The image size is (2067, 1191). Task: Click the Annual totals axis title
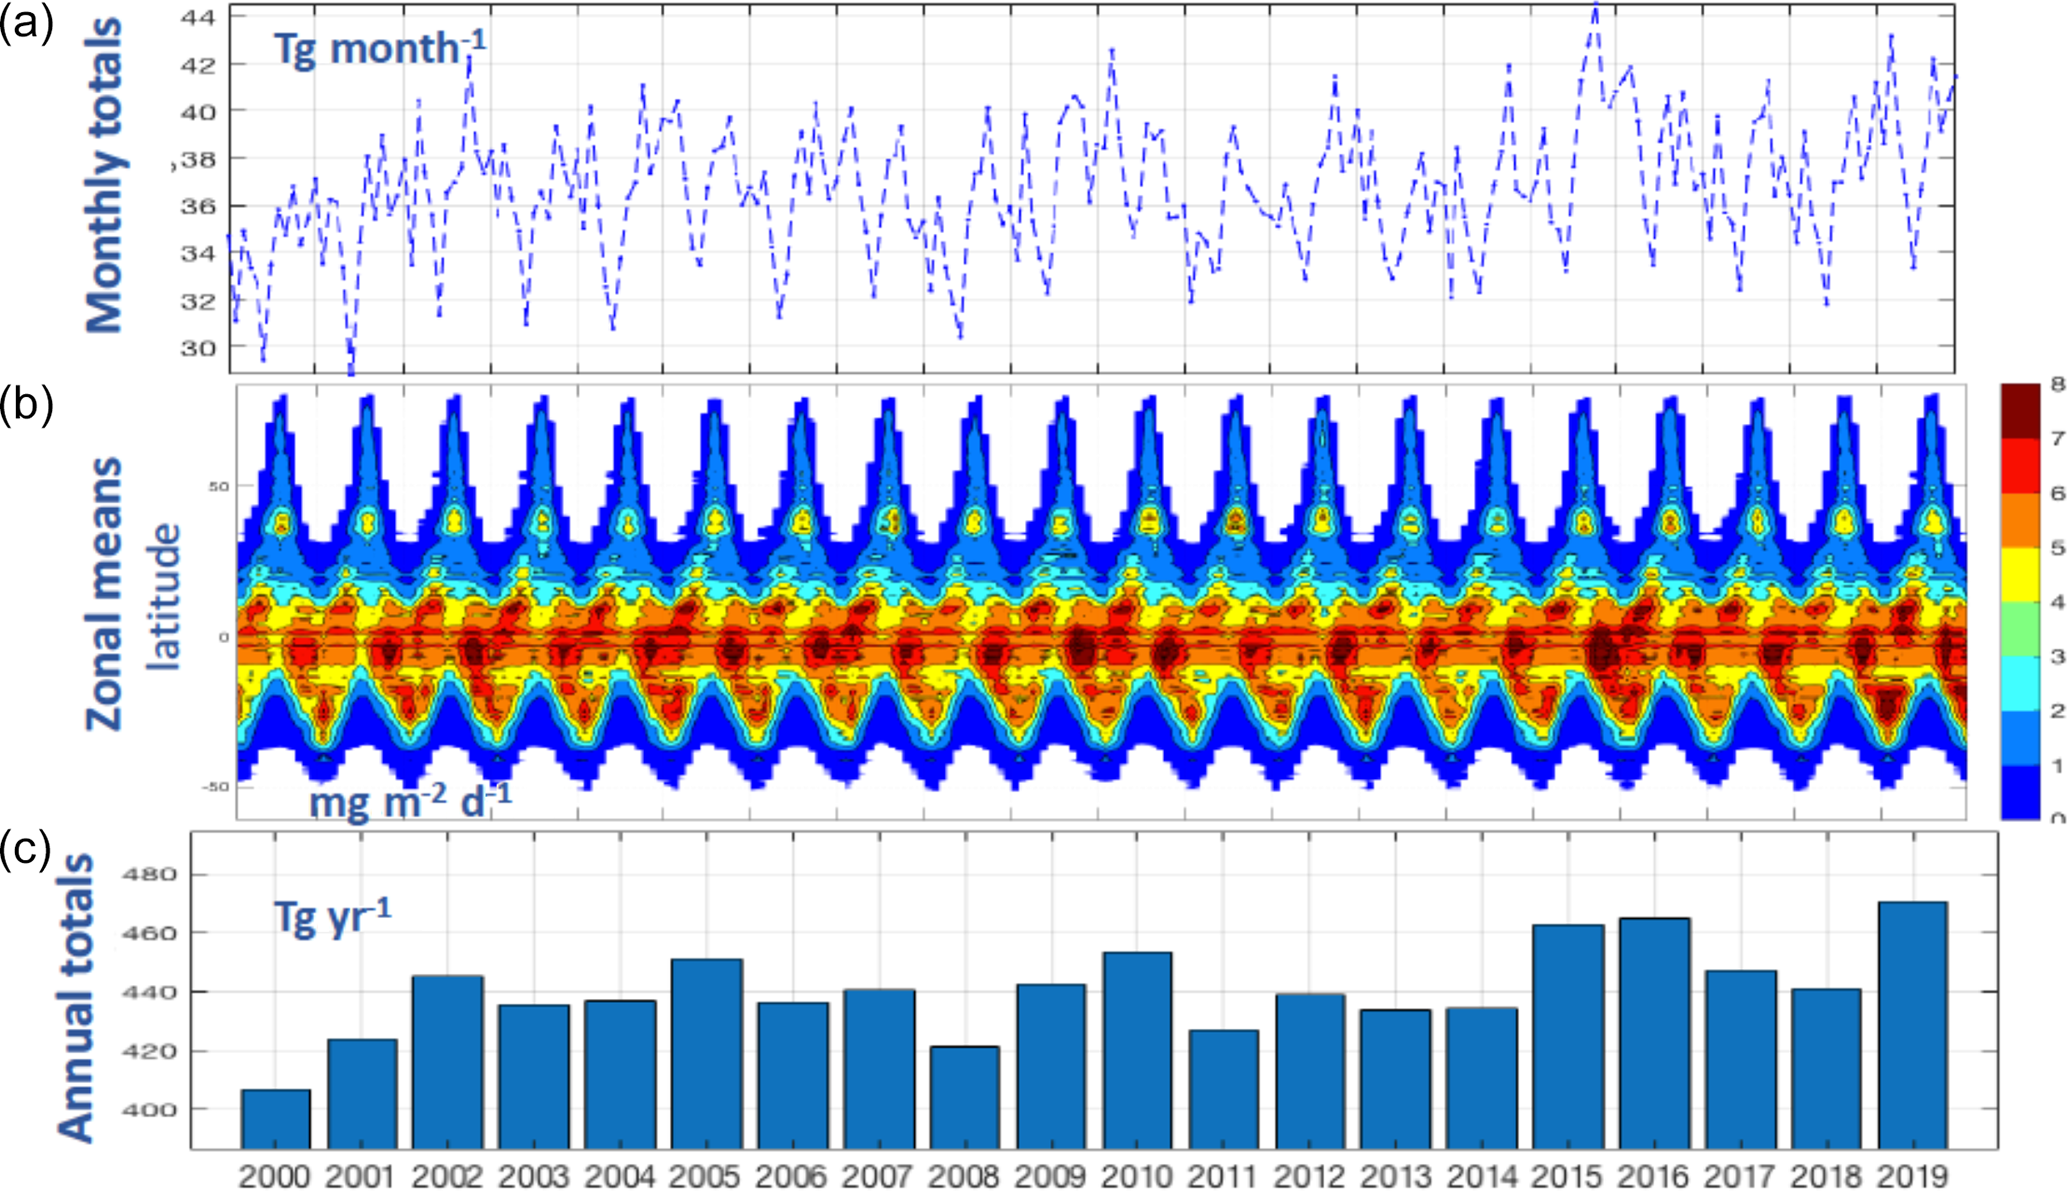click(76, 997)
